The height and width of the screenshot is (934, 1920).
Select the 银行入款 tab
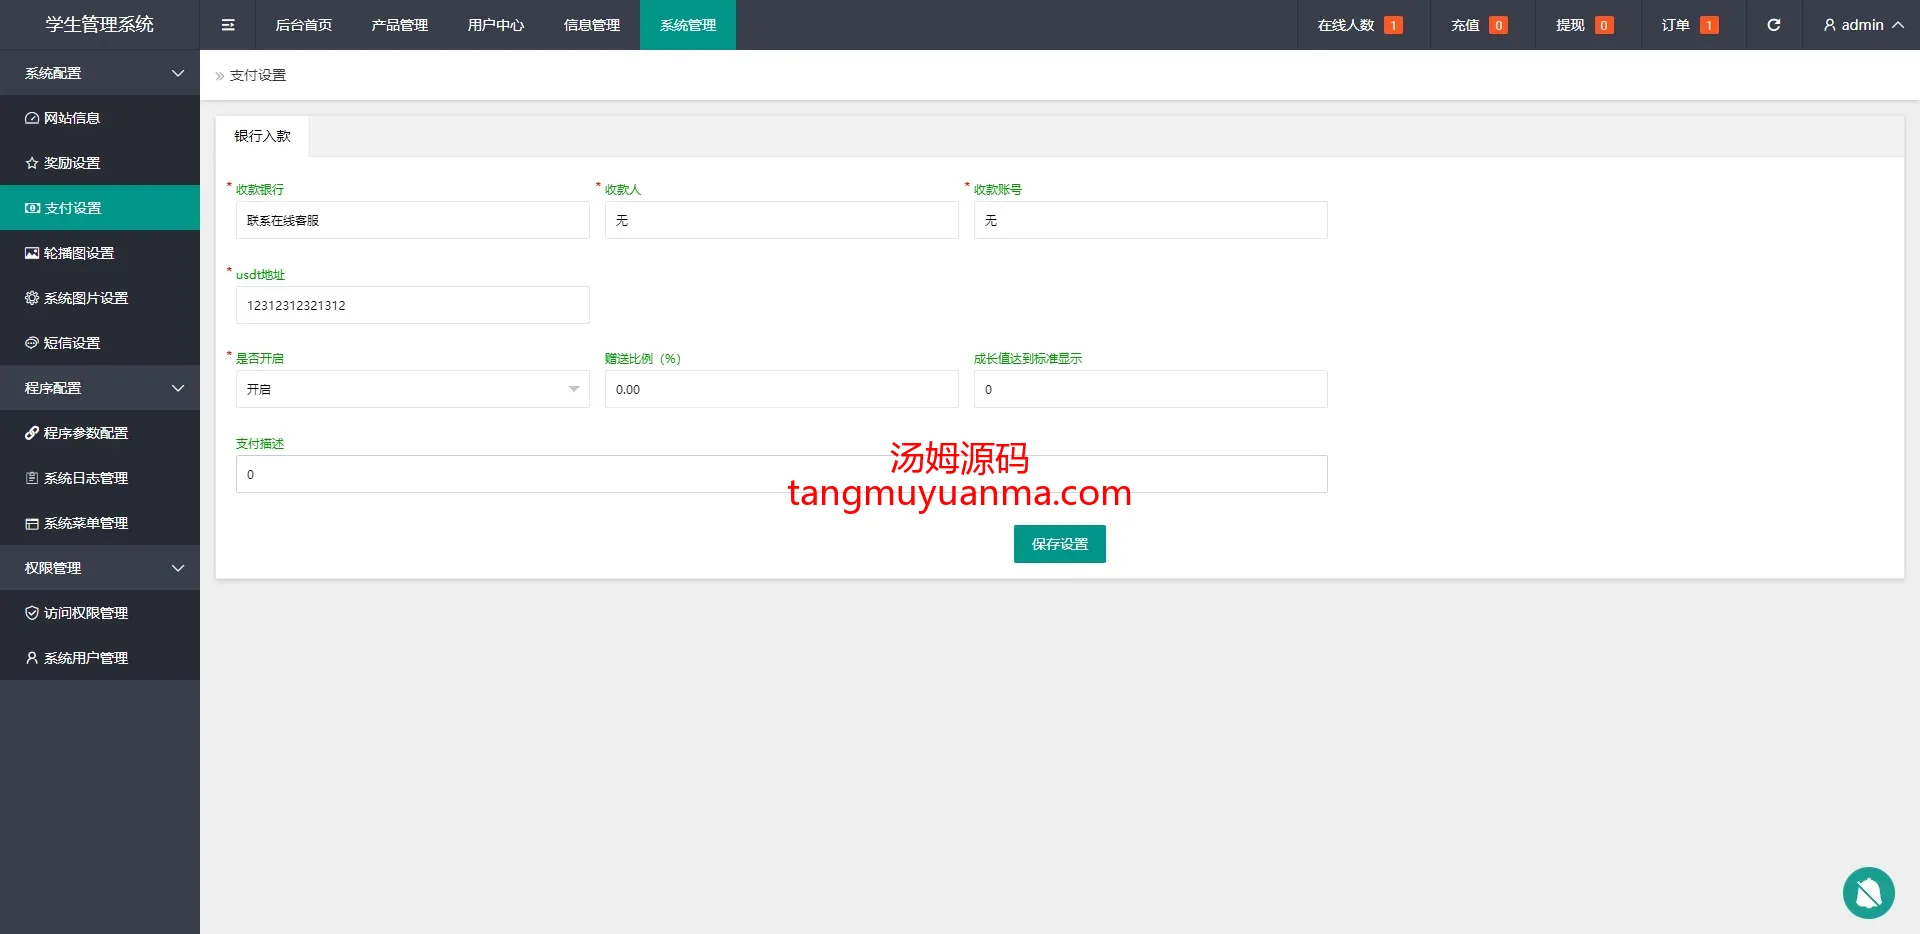(262, 136)
